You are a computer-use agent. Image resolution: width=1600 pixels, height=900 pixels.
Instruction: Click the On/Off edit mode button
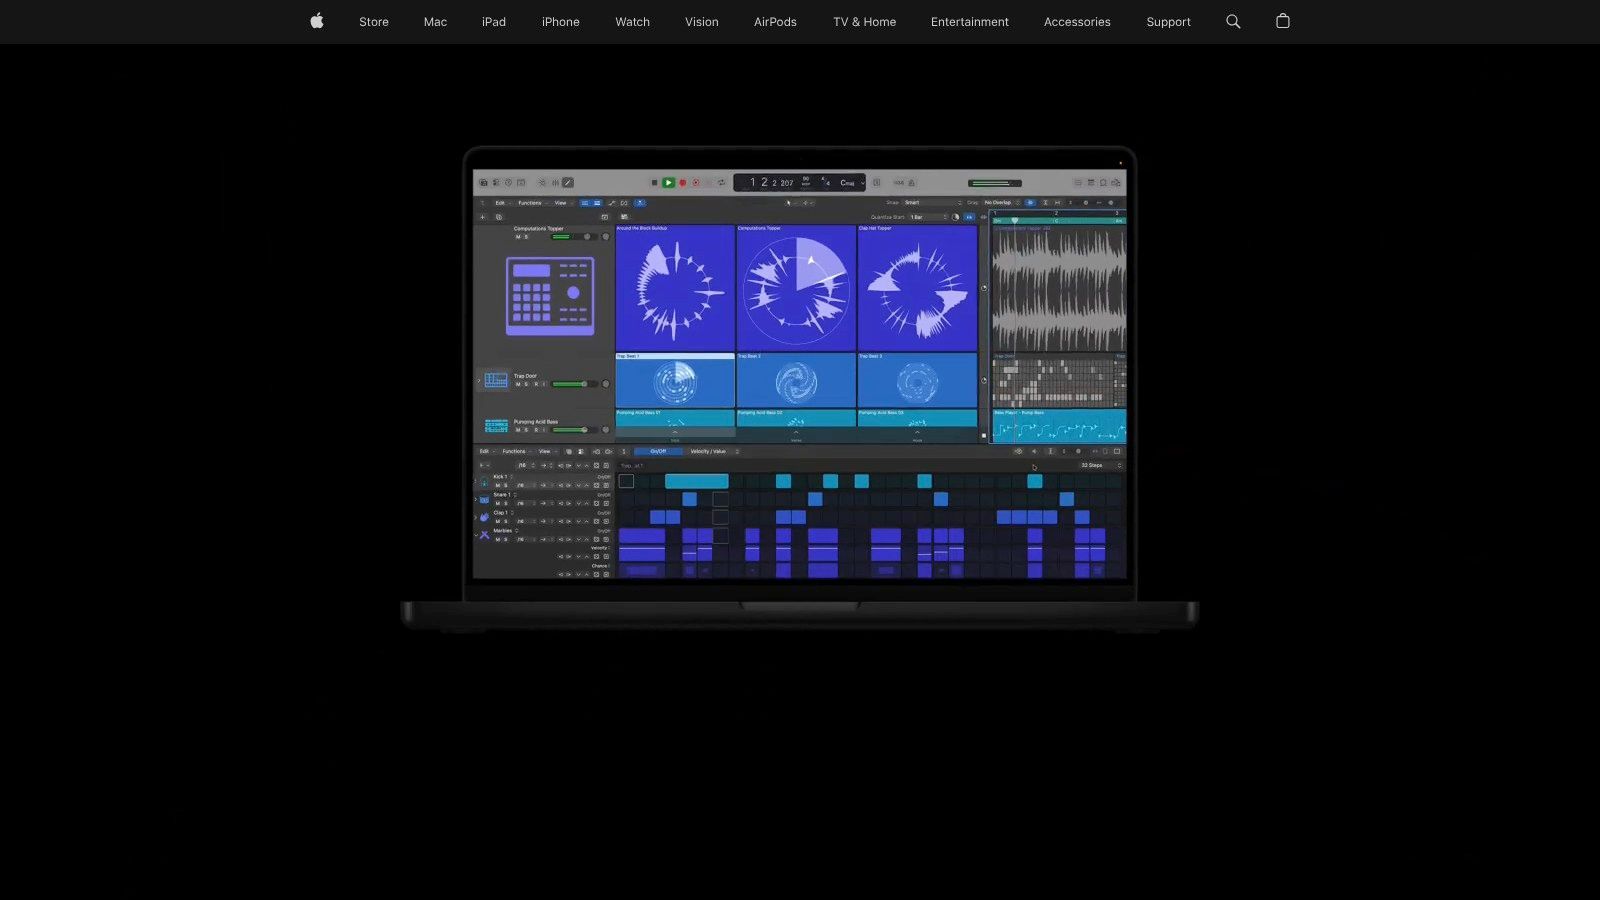(x=658, y=451)
